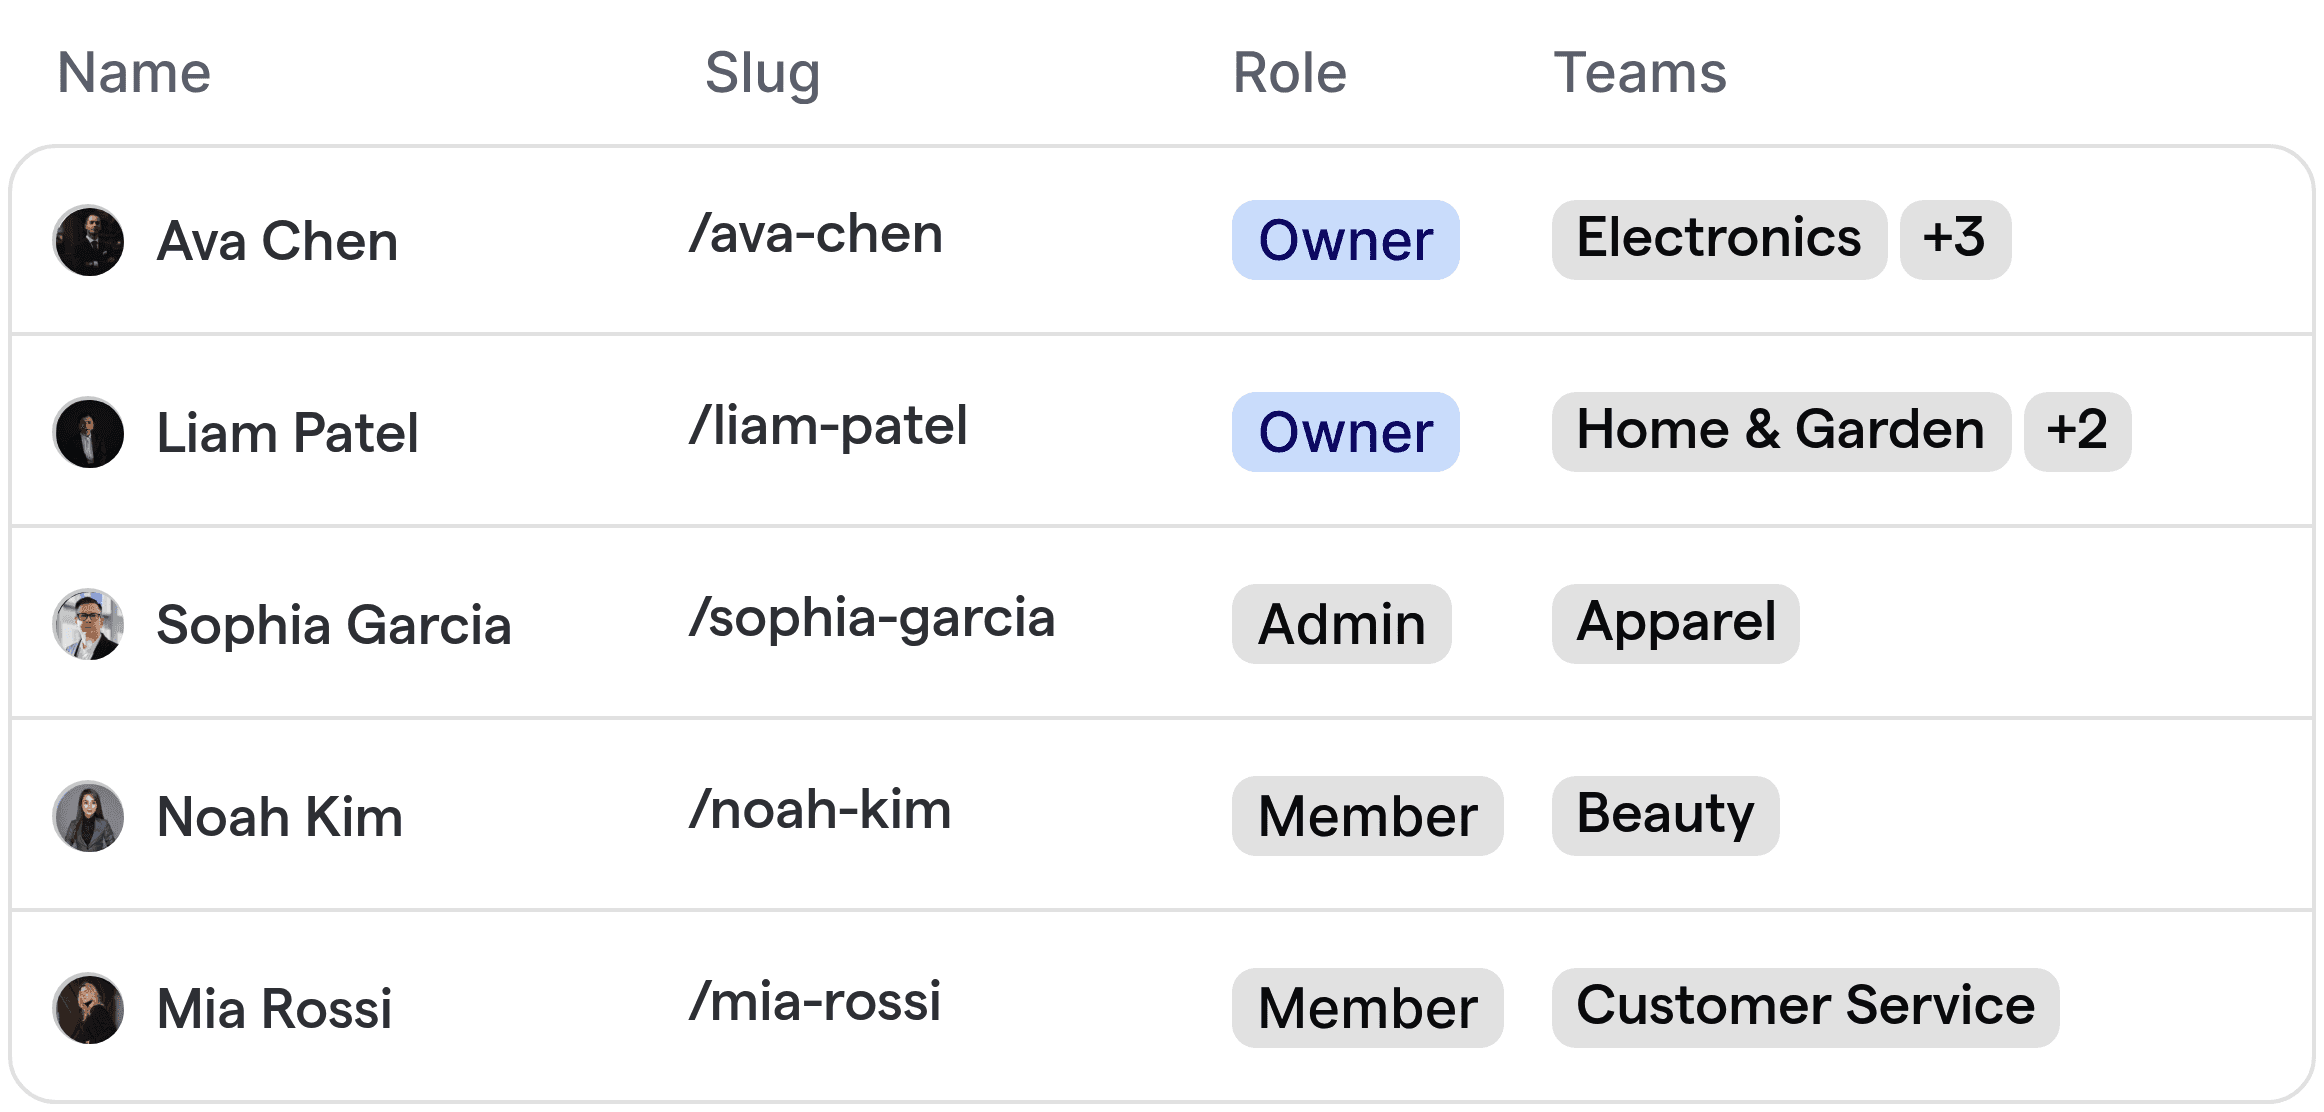Expand the +2 teams for Liam Patel
Screen dimensions: 2324x1112
coord(2077,432)
